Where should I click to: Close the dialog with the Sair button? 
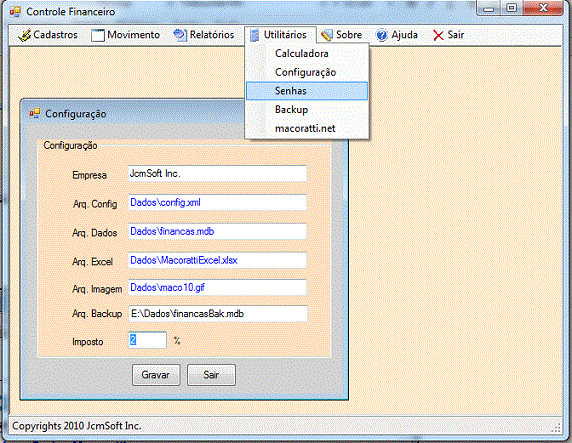(211, 375)
